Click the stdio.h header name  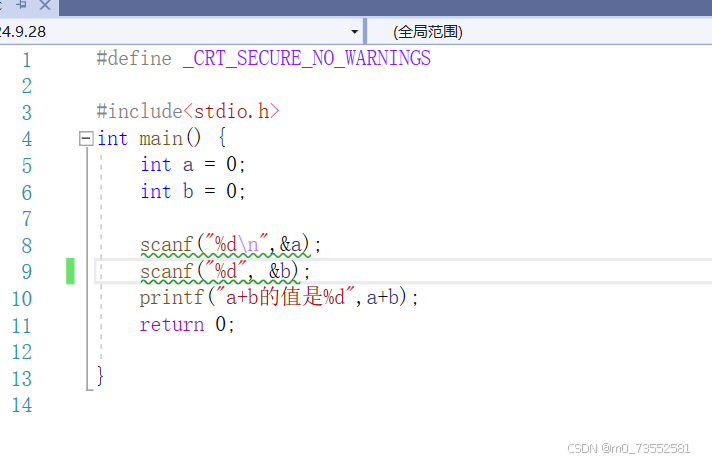[x=232, y=112]
